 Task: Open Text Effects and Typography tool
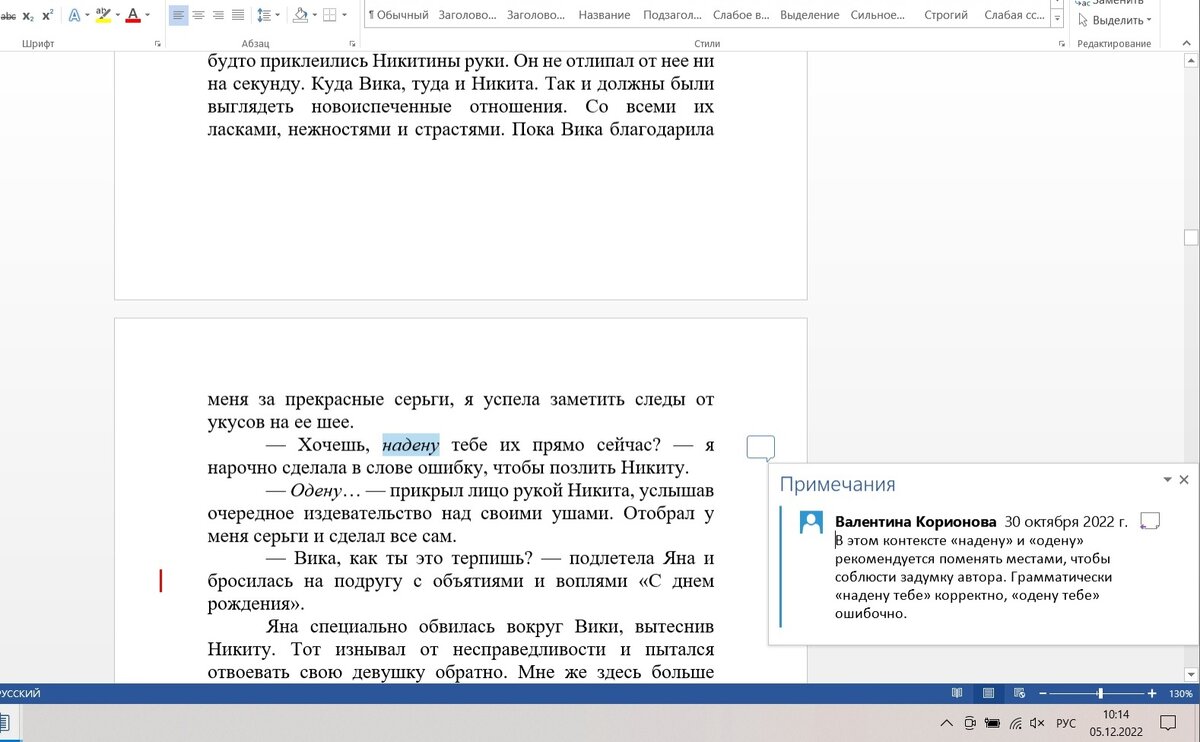click(74, 13)
